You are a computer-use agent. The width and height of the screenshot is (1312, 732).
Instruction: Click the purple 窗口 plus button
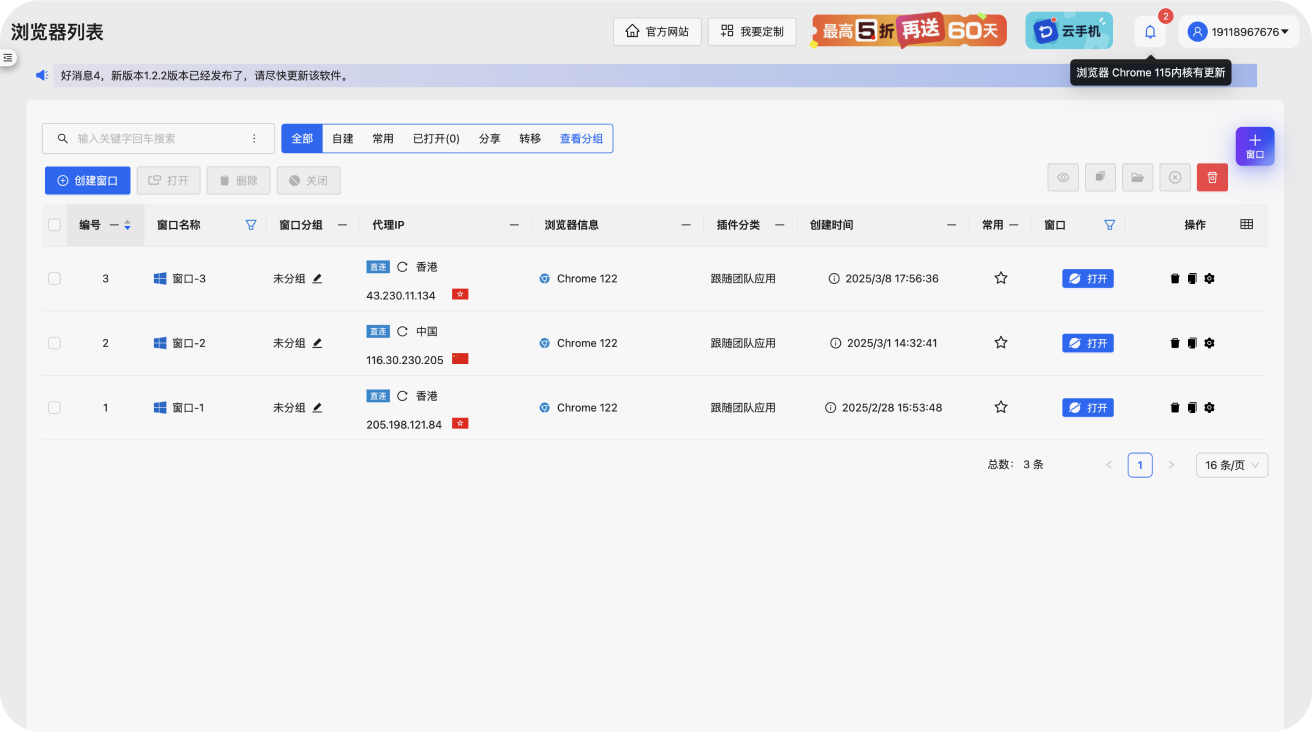pyautogui.click(x=1255, y=145)
